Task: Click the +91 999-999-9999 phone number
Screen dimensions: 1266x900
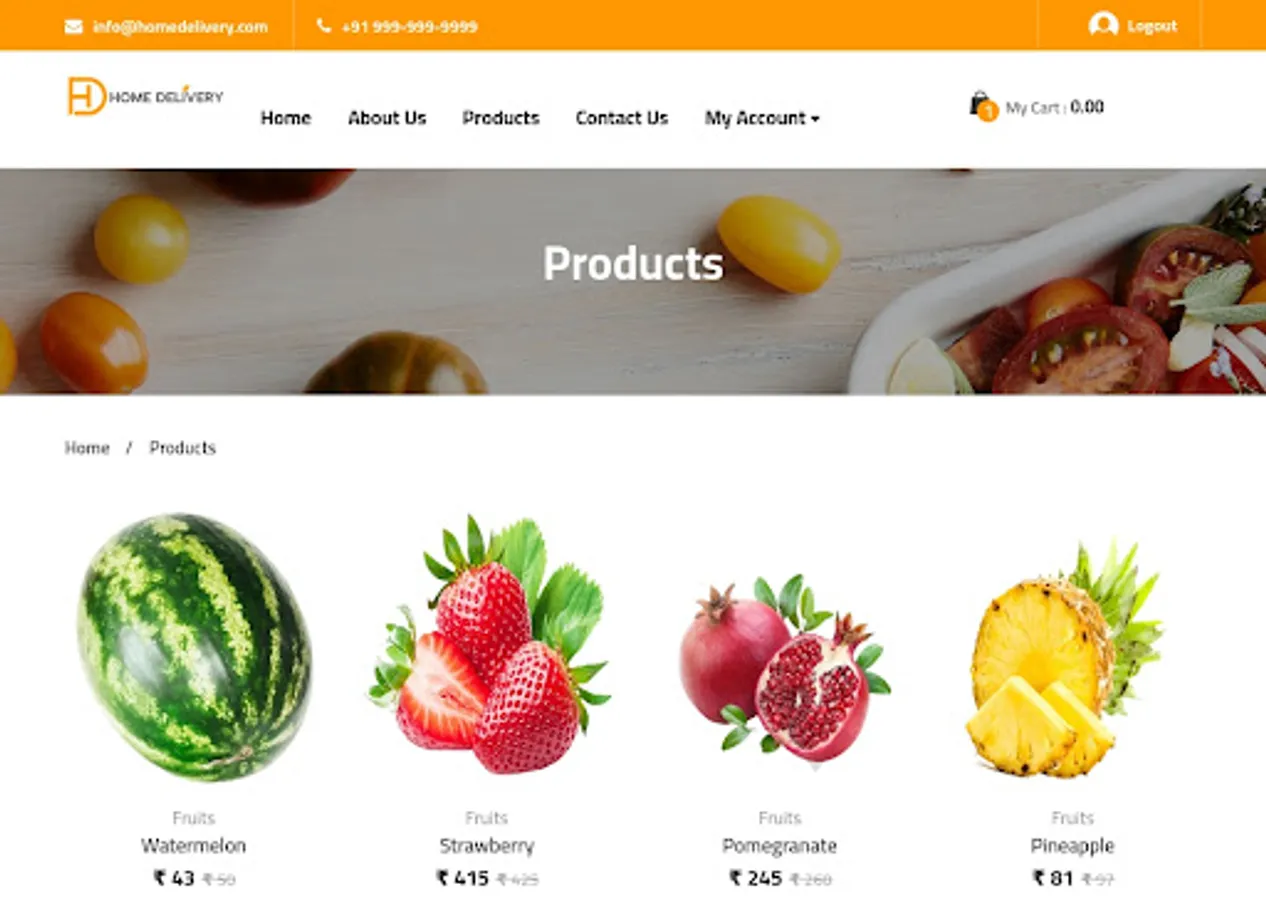Action: [409, 27]
